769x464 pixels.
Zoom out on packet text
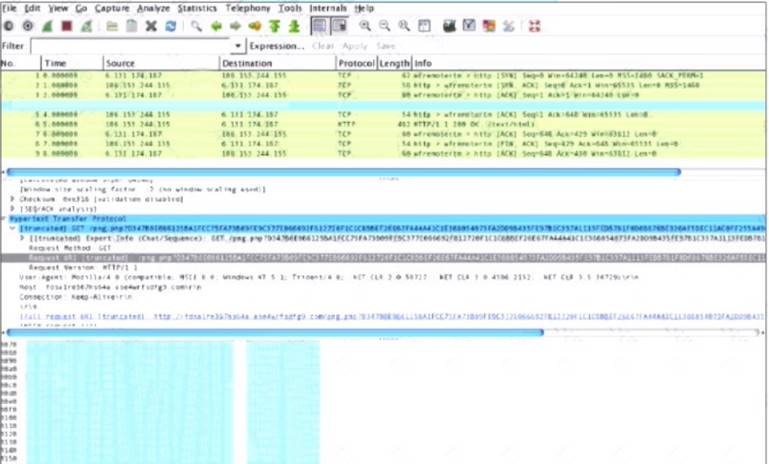click(x=384, y=26)
